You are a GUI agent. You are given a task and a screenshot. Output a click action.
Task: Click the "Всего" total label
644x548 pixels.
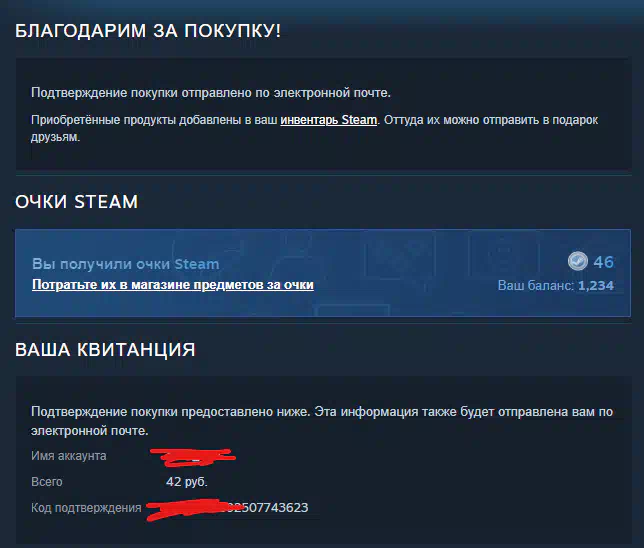47,482
